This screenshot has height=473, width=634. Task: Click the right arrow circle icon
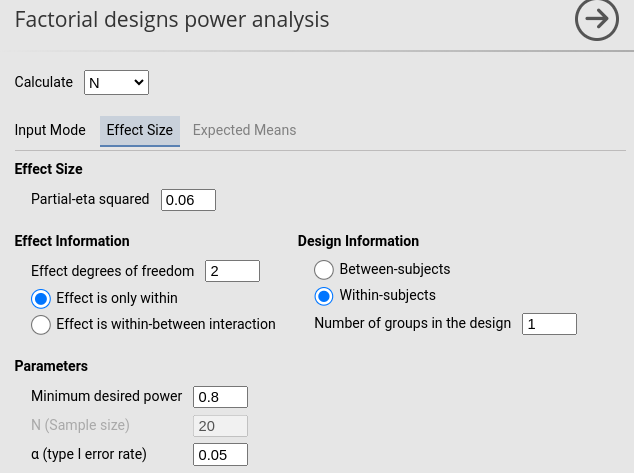tap(597, 20)
